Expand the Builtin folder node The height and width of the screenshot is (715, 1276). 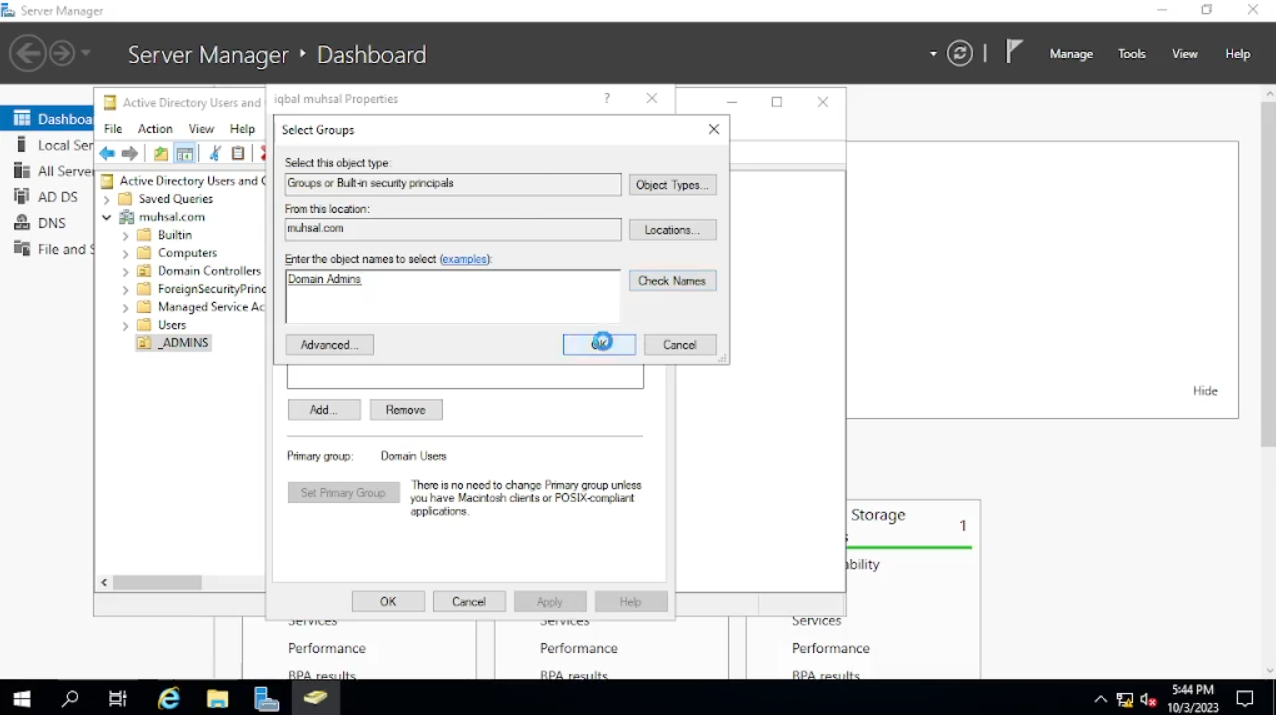tap(125, 236)
